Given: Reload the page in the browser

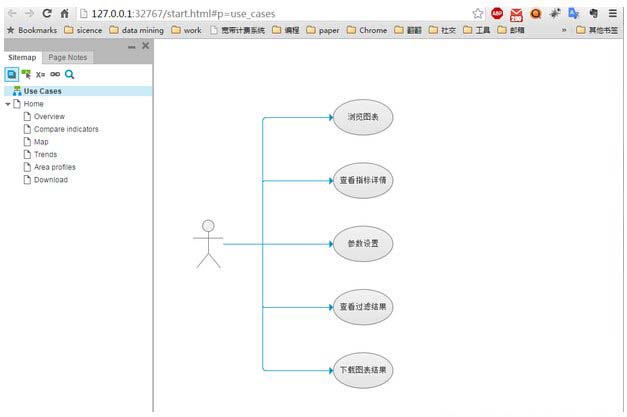Looking at the screenshot, I should [46, 14].
